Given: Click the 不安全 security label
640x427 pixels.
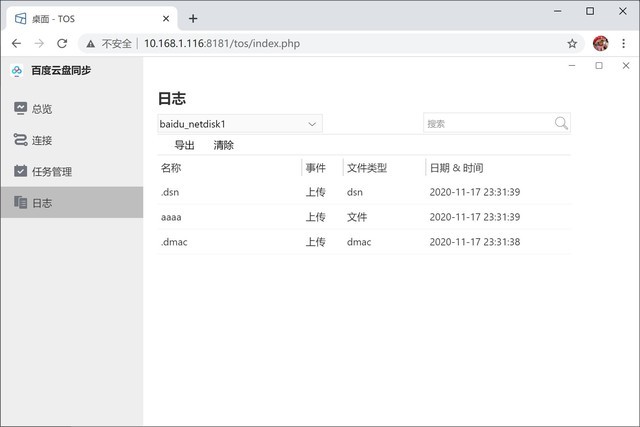Looking at the screenshot, I should point(116,44).
